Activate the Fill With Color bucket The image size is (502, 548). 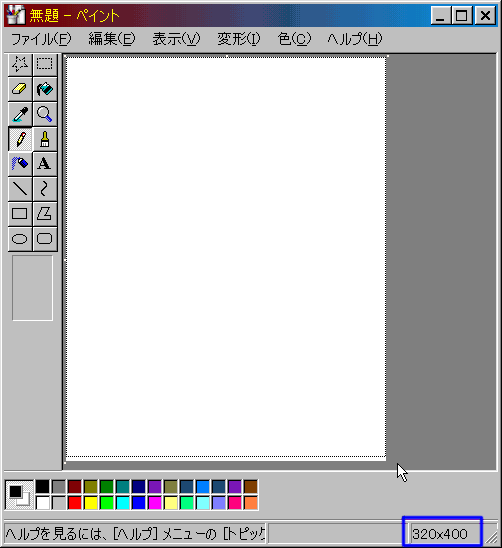(45, 89)
